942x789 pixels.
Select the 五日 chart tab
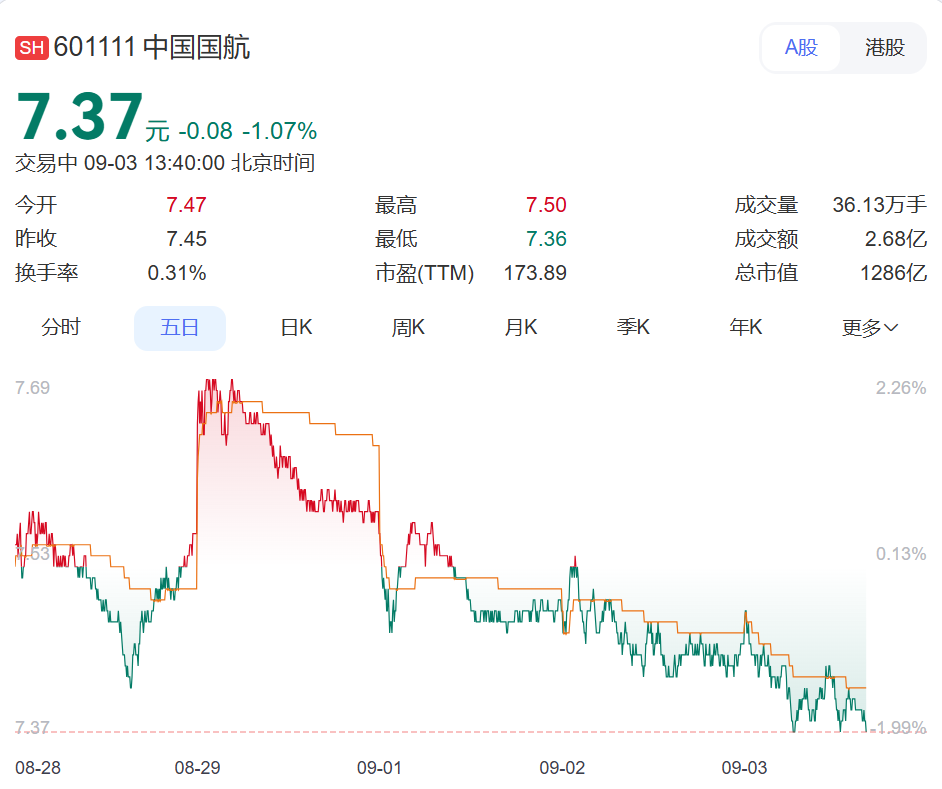pos(180,328)
